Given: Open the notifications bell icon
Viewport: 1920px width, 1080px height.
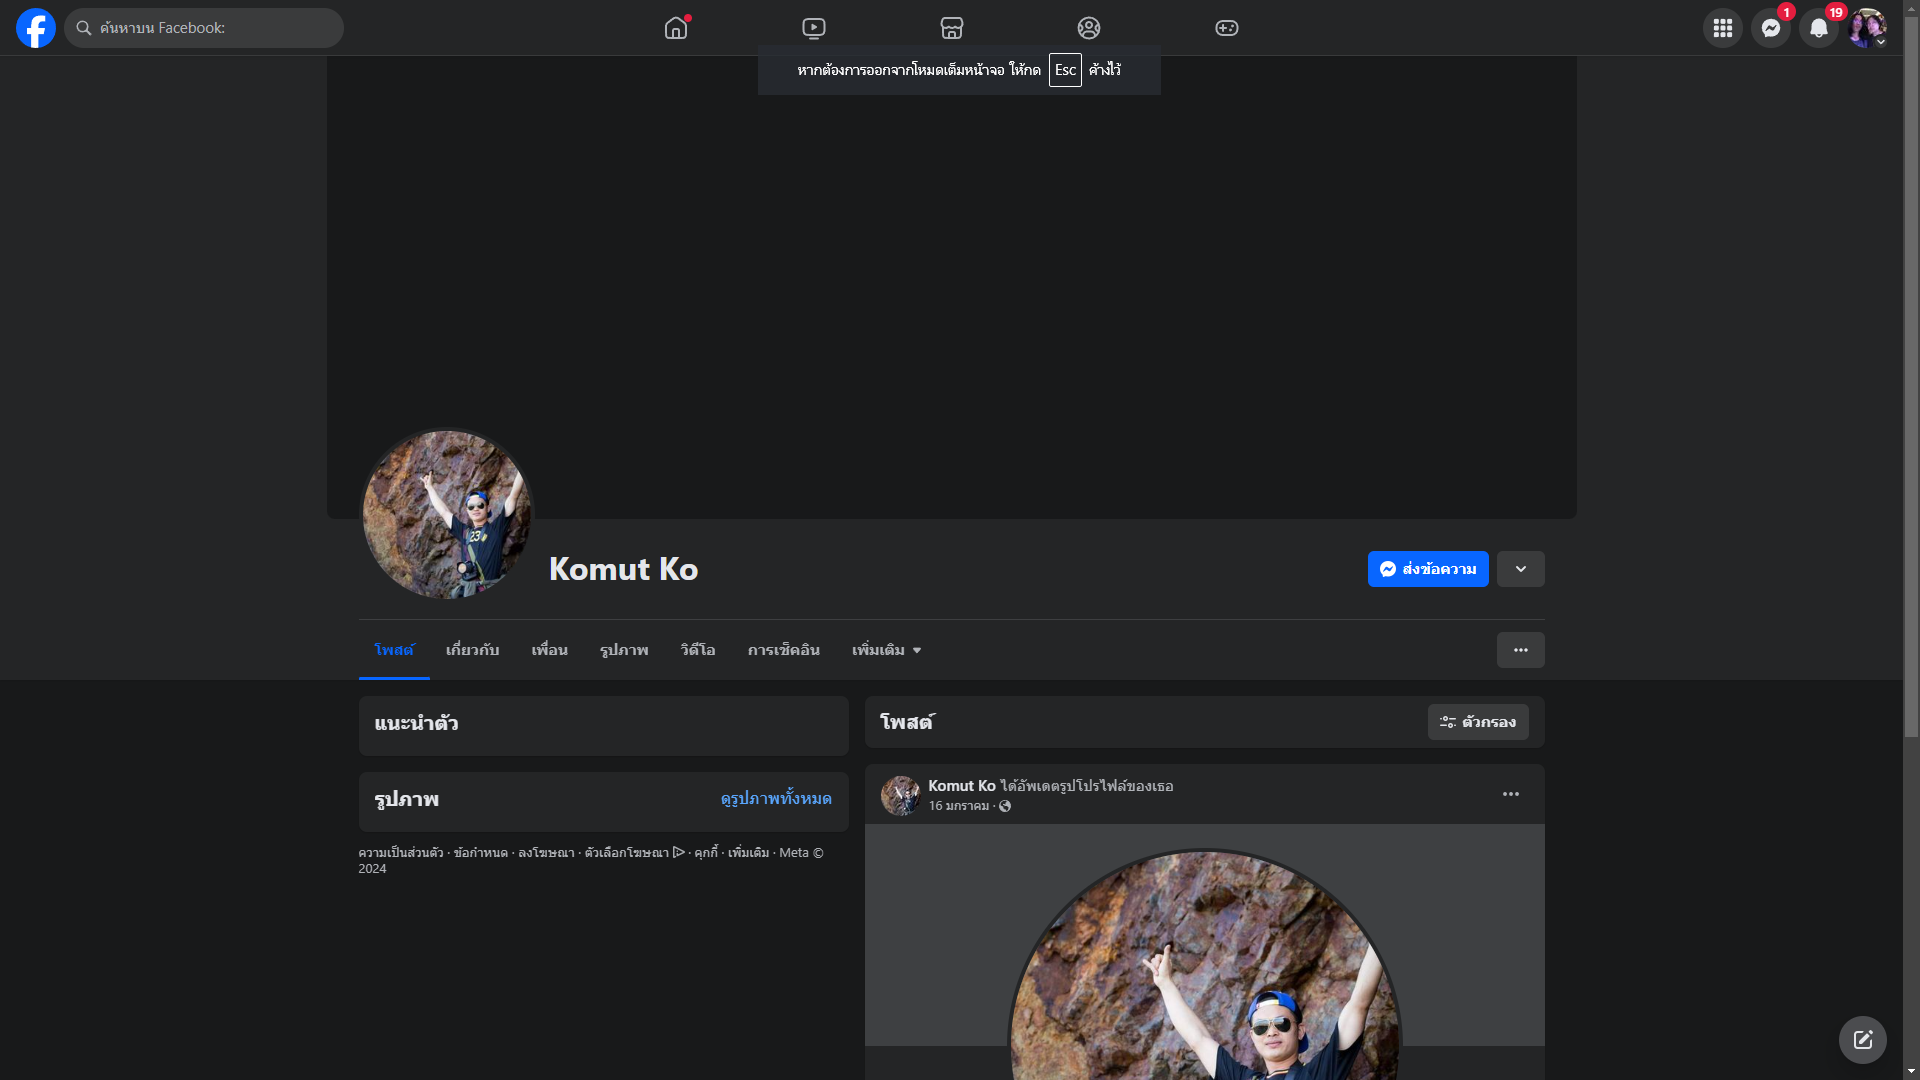Looking at the screenshot, I should coord(1818,28).
